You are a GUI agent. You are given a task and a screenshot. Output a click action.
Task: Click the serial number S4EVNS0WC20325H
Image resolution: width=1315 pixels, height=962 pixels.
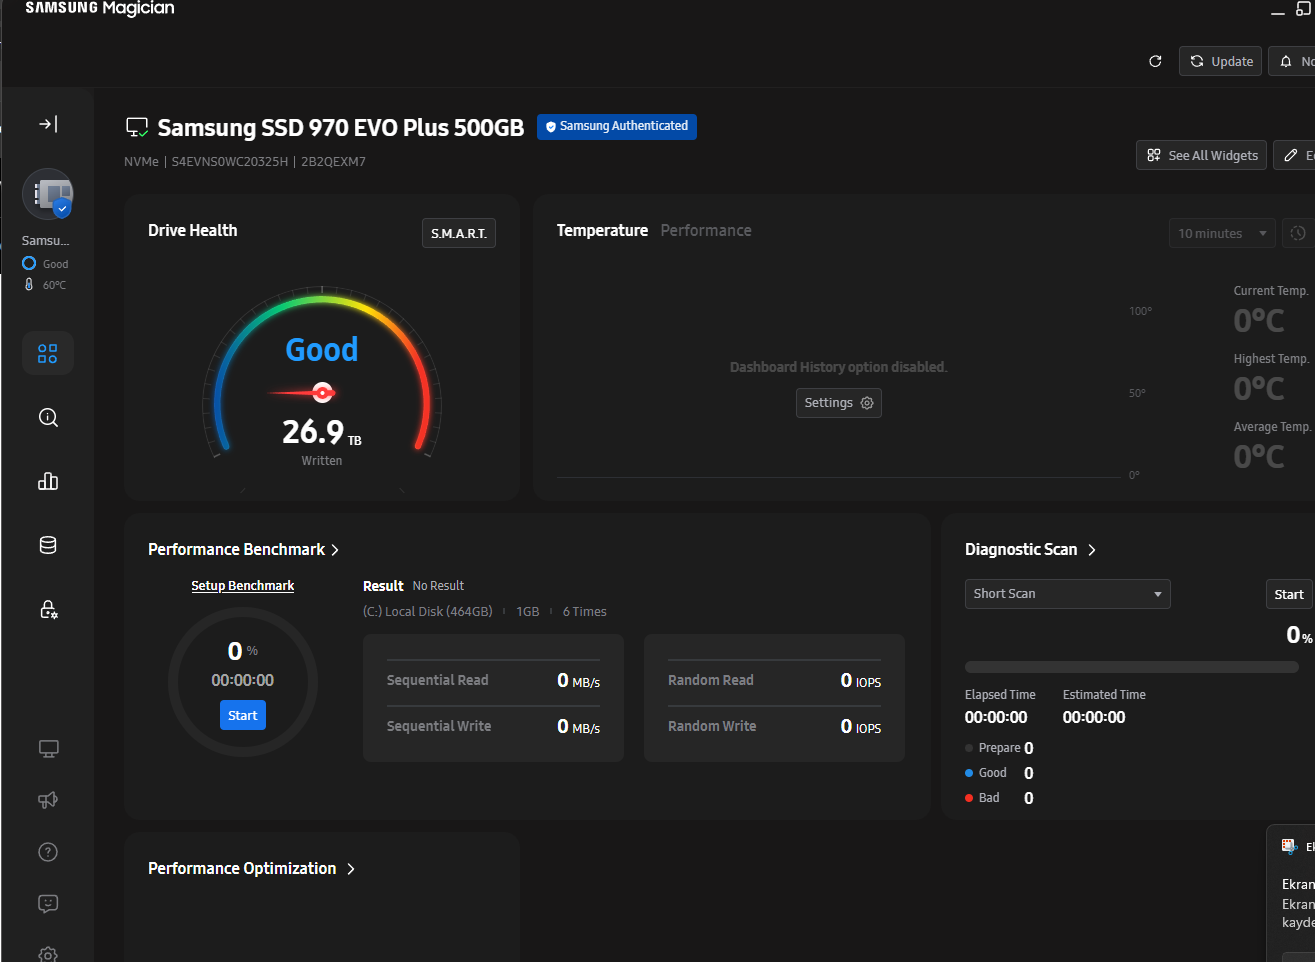point(230,161)
